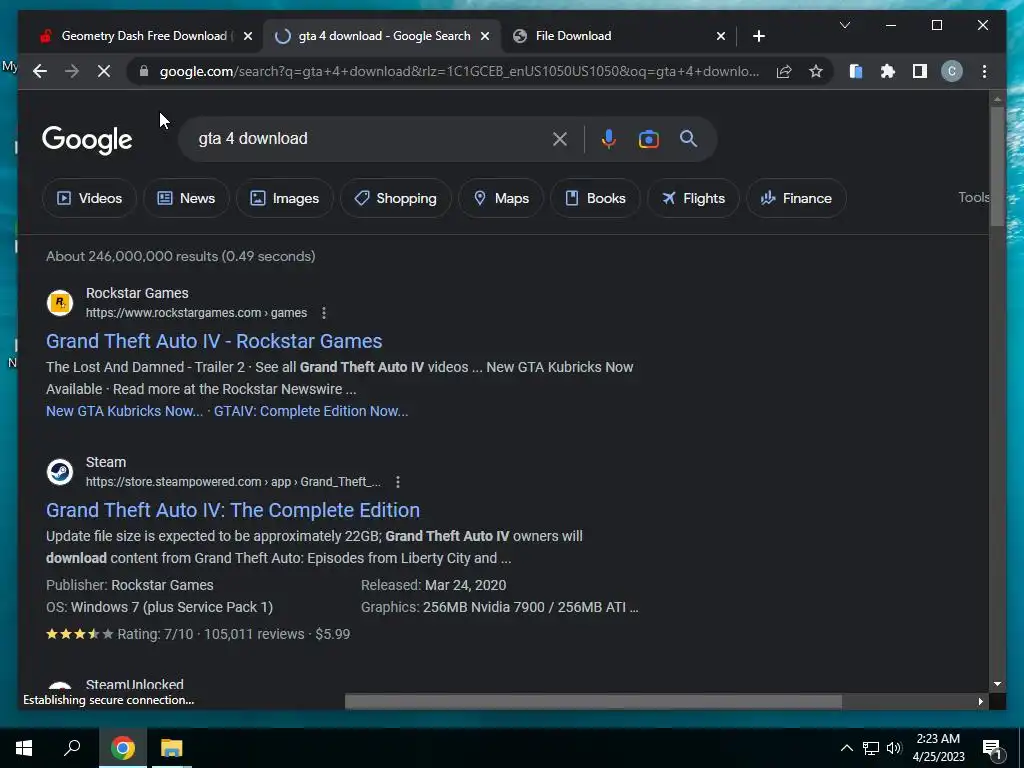The image size is (1024, 768).
Task: Click the Google logo
Action: click(87, 140)
